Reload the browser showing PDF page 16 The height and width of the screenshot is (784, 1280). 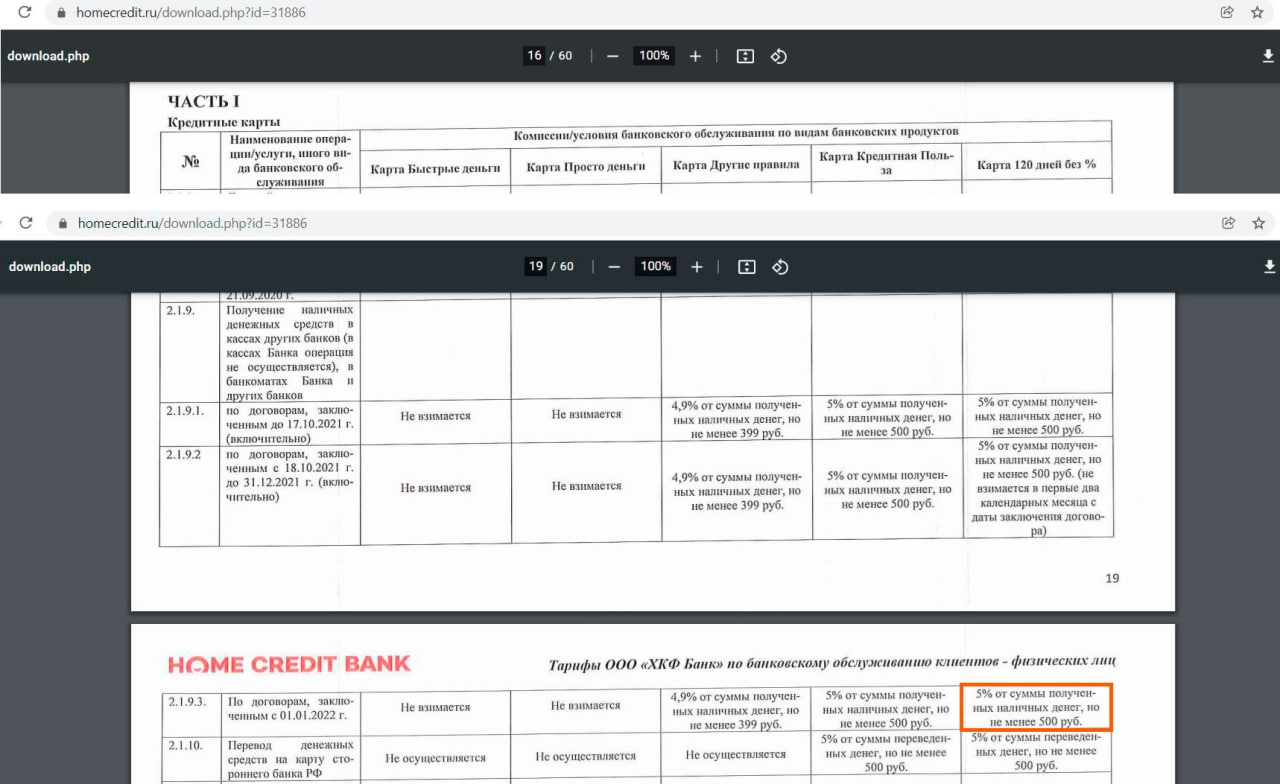(24, 13)
